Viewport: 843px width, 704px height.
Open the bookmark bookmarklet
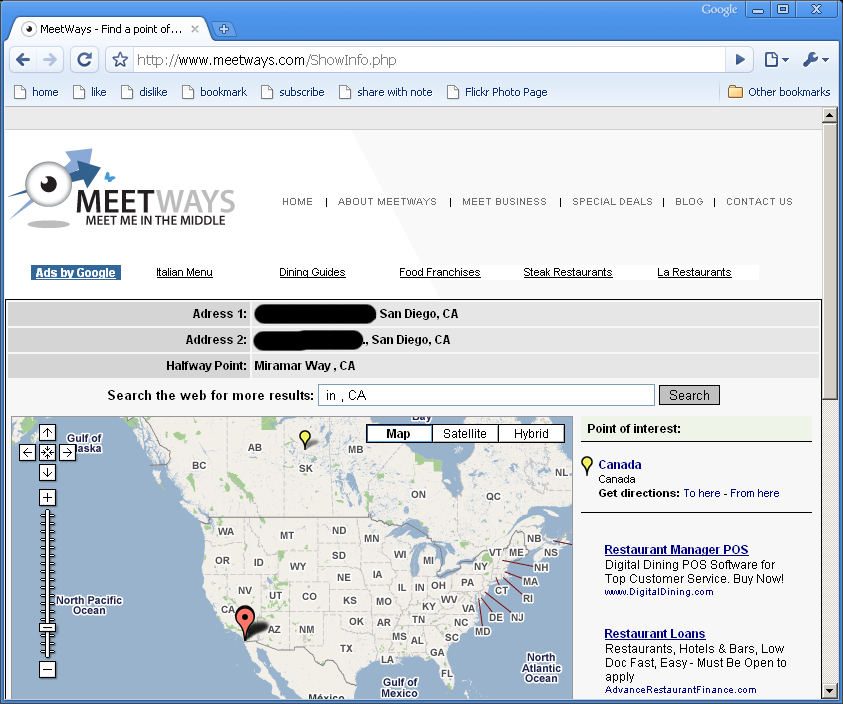coord(215,92)
